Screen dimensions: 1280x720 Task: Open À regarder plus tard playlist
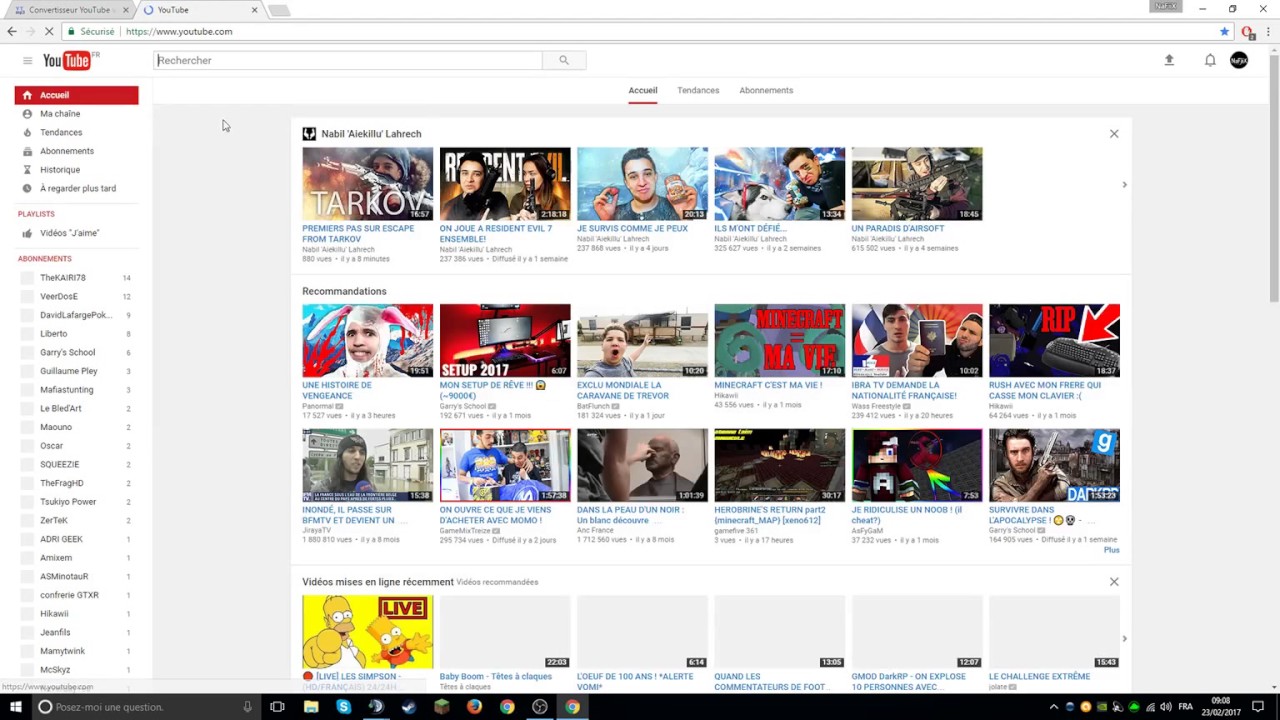tap(76, 188)
